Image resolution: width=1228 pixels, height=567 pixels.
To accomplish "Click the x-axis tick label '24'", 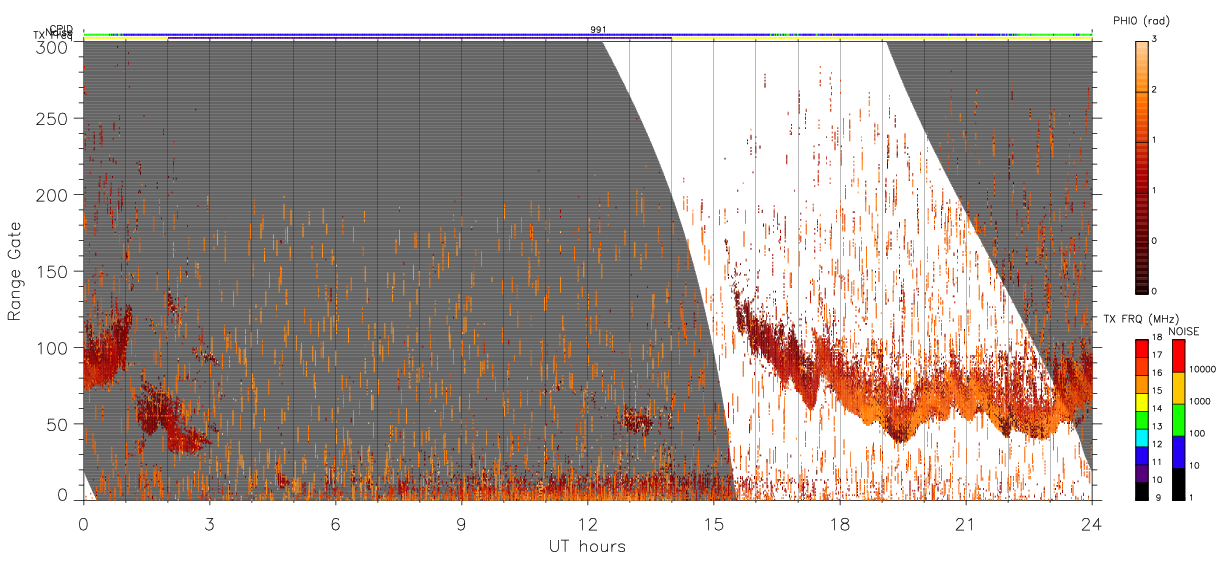I will click(1091, 523).
